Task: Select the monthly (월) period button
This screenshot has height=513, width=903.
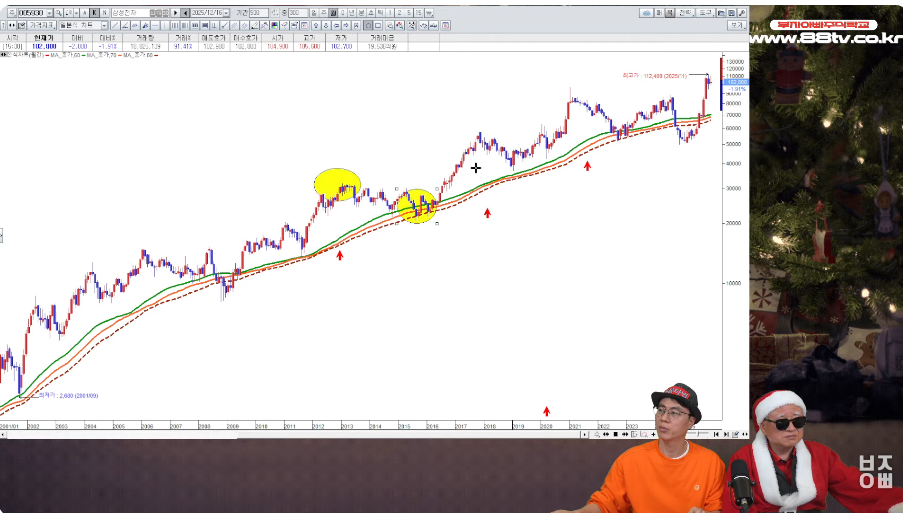Action: (333, 13)
